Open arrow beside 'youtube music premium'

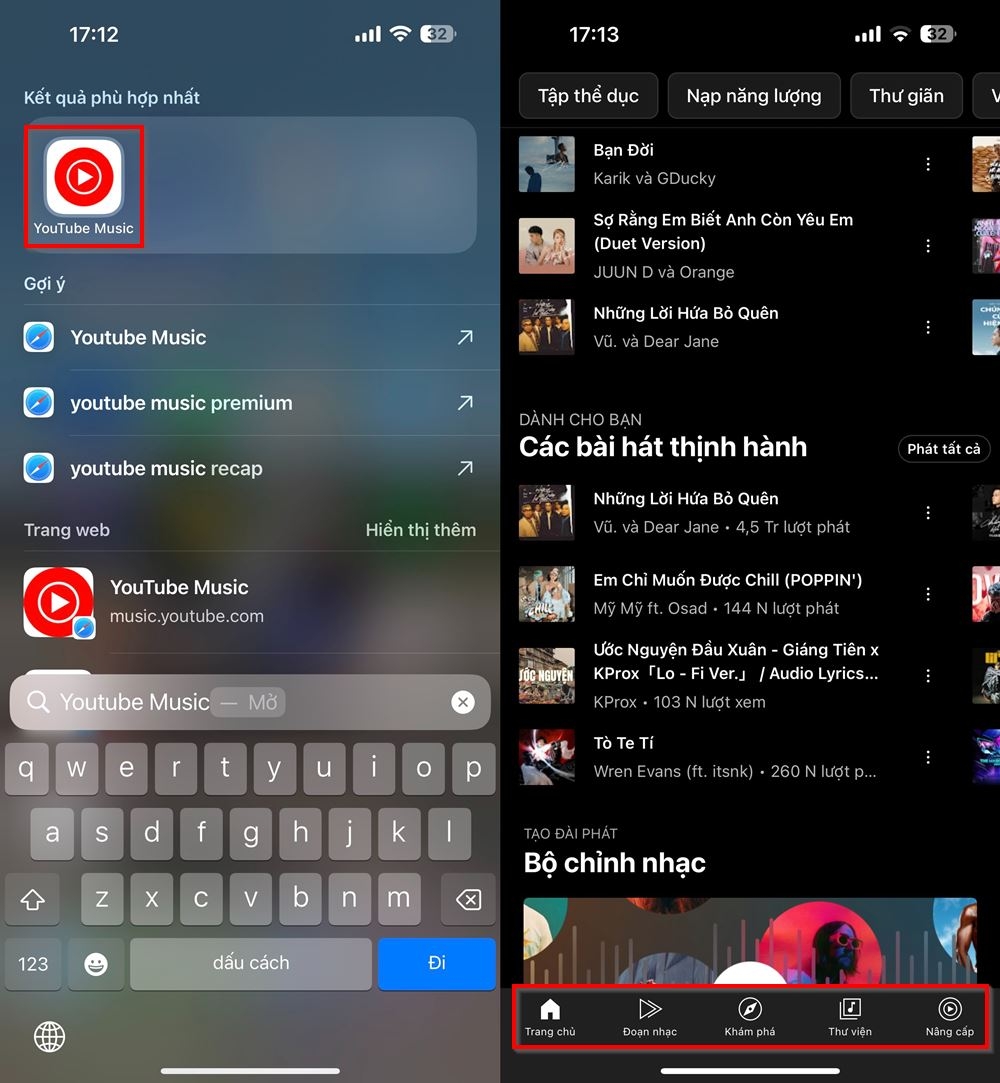tap(465, 403)
